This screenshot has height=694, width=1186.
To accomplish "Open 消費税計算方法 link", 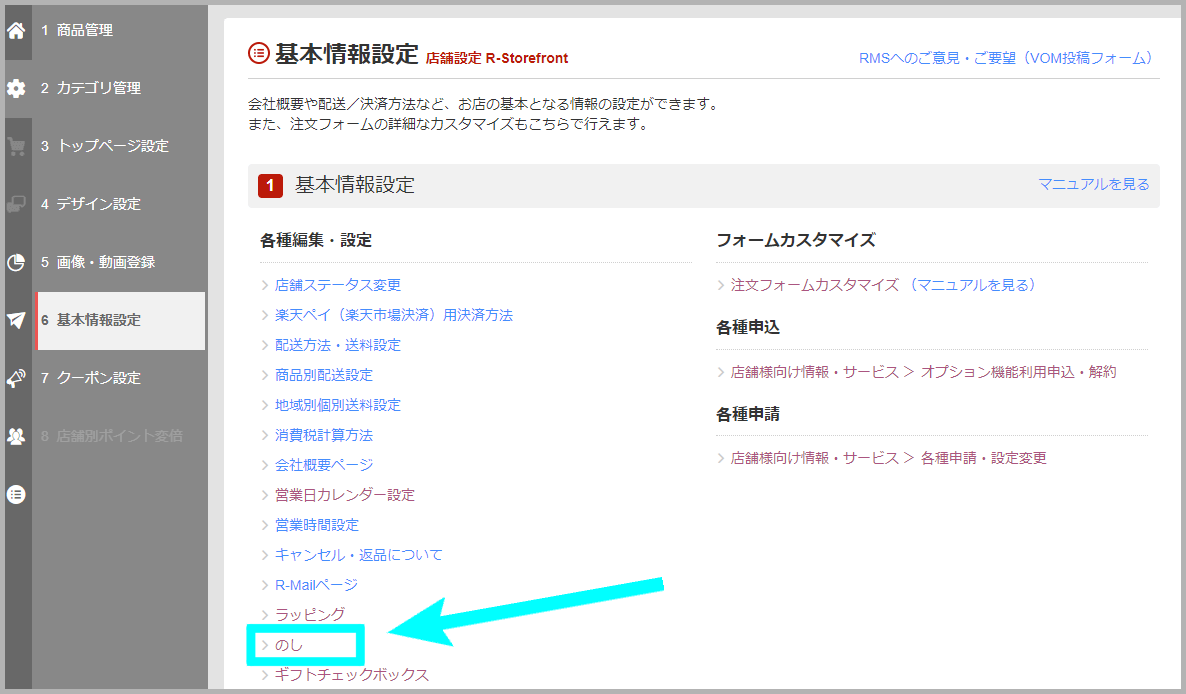I will 324,435.
